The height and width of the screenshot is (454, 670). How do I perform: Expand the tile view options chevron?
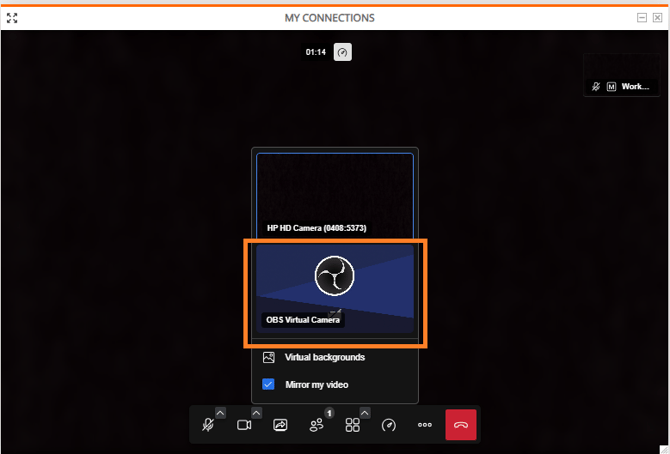click(365, 413)
